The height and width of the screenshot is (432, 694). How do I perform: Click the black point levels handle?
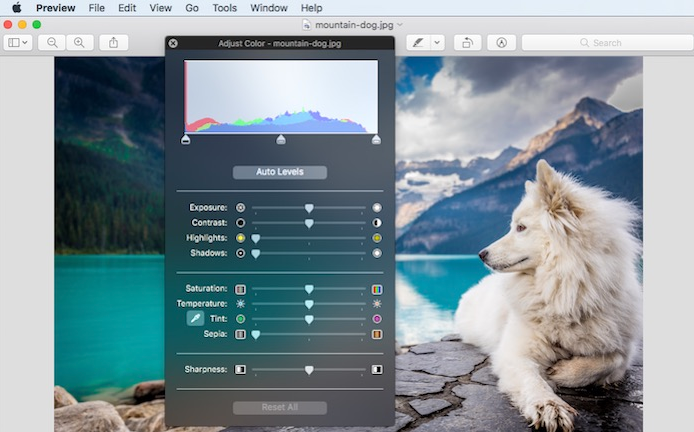185,140
